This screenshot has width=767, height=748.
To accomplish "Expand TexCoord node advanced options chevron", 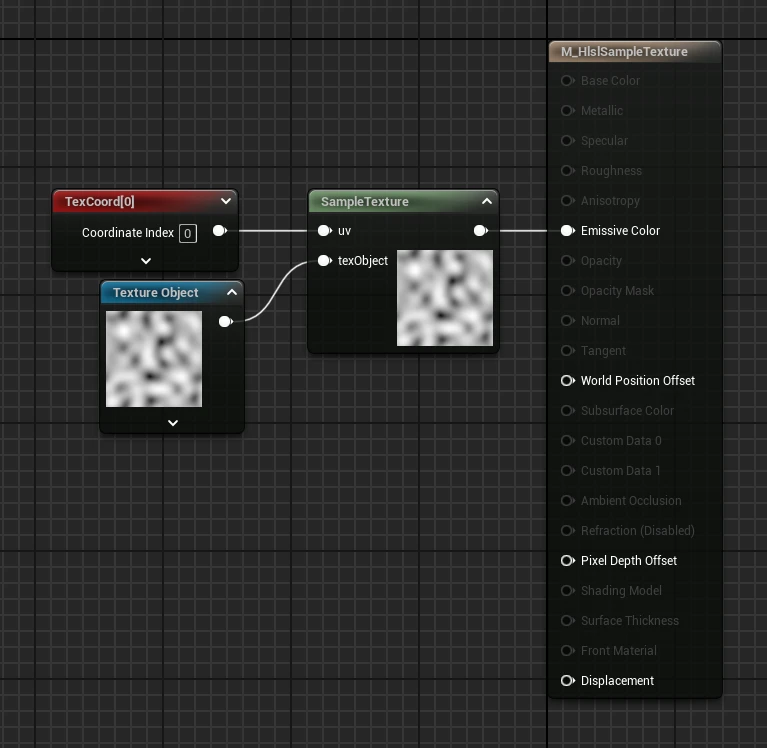I will (x=146, y=261).
